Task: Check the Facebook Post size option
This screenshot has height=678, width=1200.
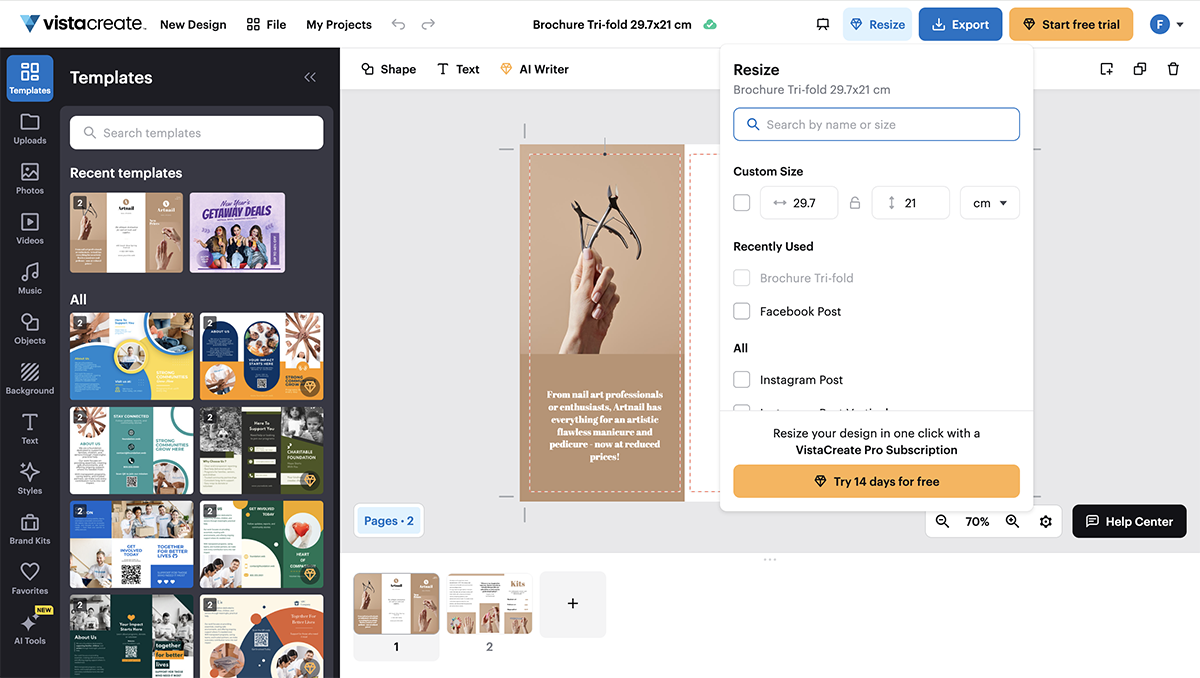Action: [741, 311]
